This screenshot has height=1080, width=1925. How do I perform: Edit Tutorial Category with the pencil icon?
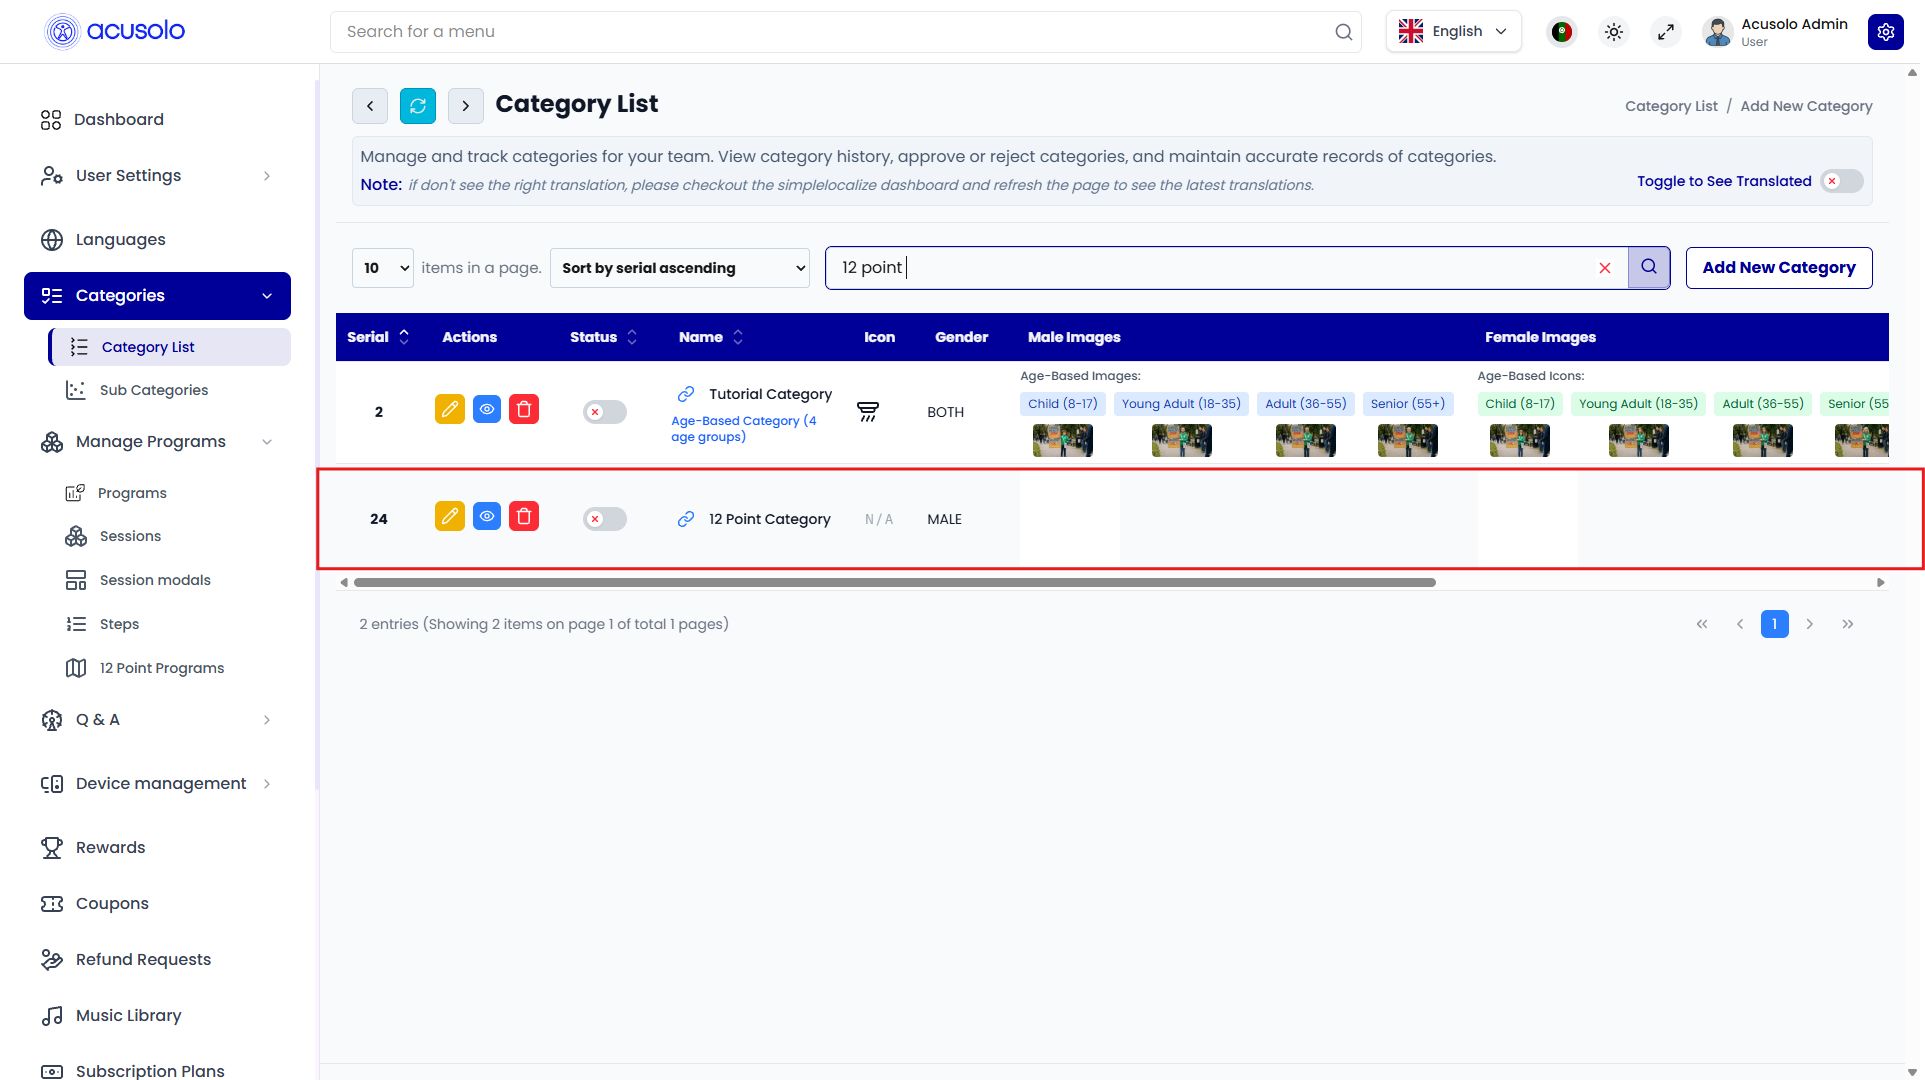[x=450, y=409]
